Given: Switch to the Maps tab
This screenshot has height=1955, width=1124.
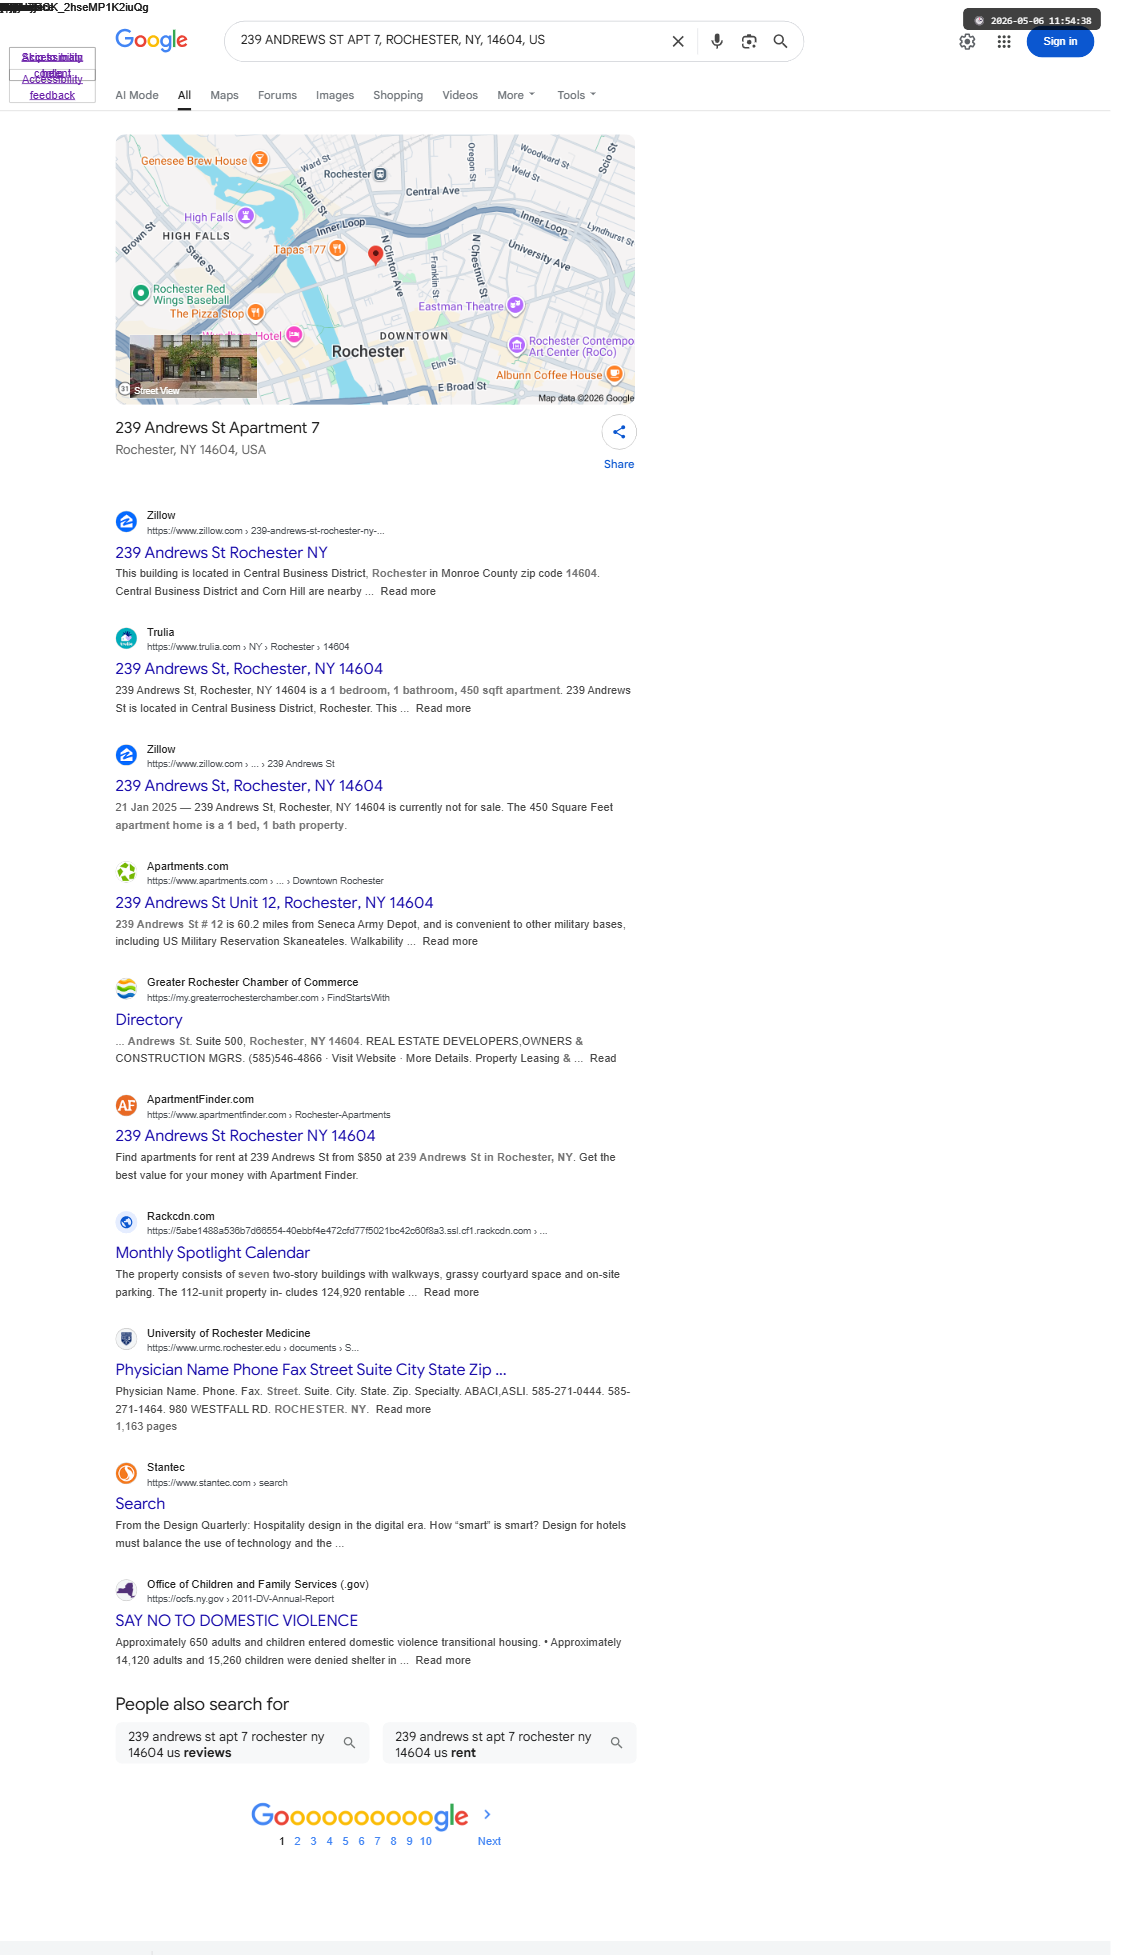Looking at the screenshot, I should tap(224, 95).
